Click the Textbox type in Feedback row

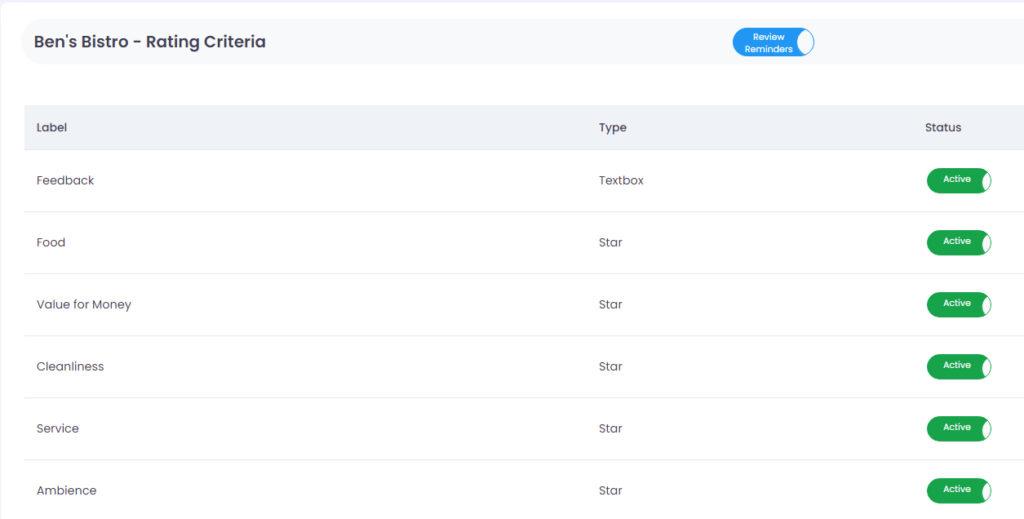(621, 180)
